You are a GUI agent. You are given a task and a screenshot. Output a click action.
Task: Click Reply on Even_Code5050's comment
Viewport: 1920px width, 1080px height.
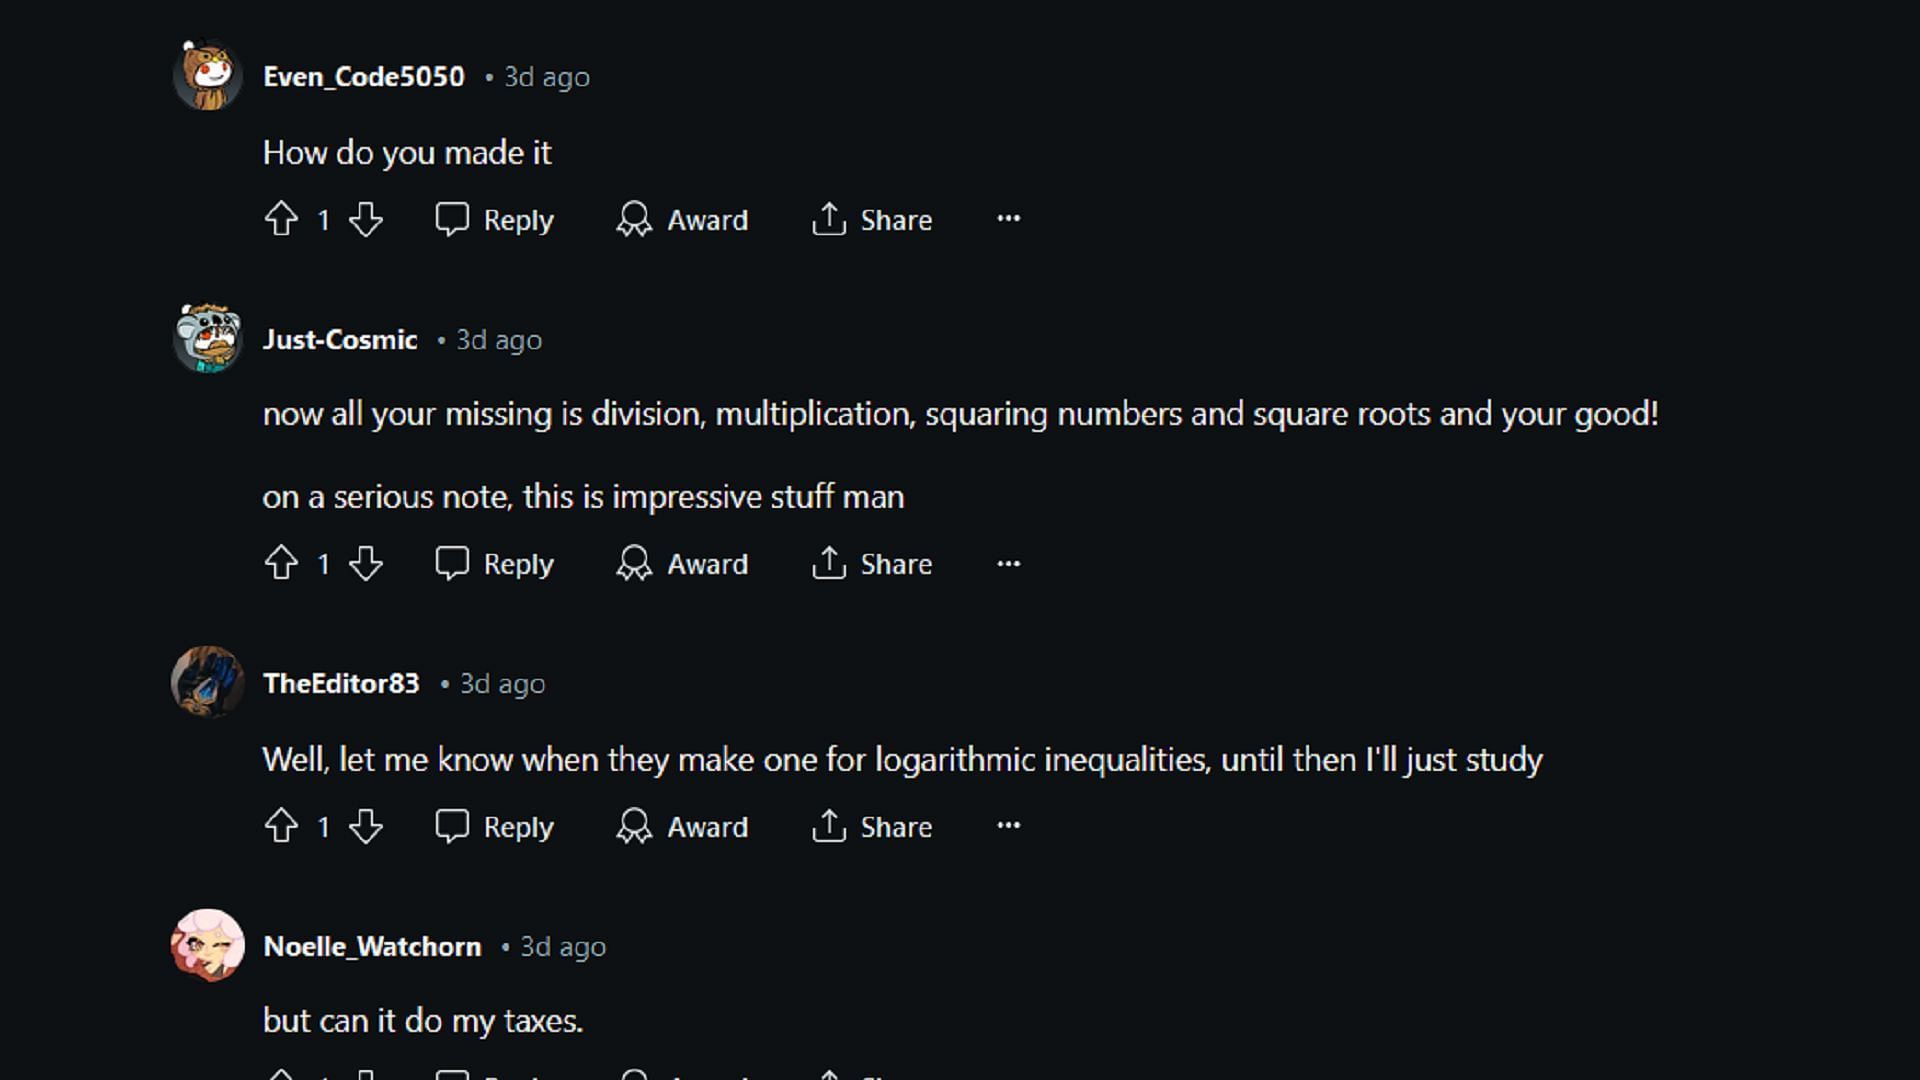pos(496,220)
